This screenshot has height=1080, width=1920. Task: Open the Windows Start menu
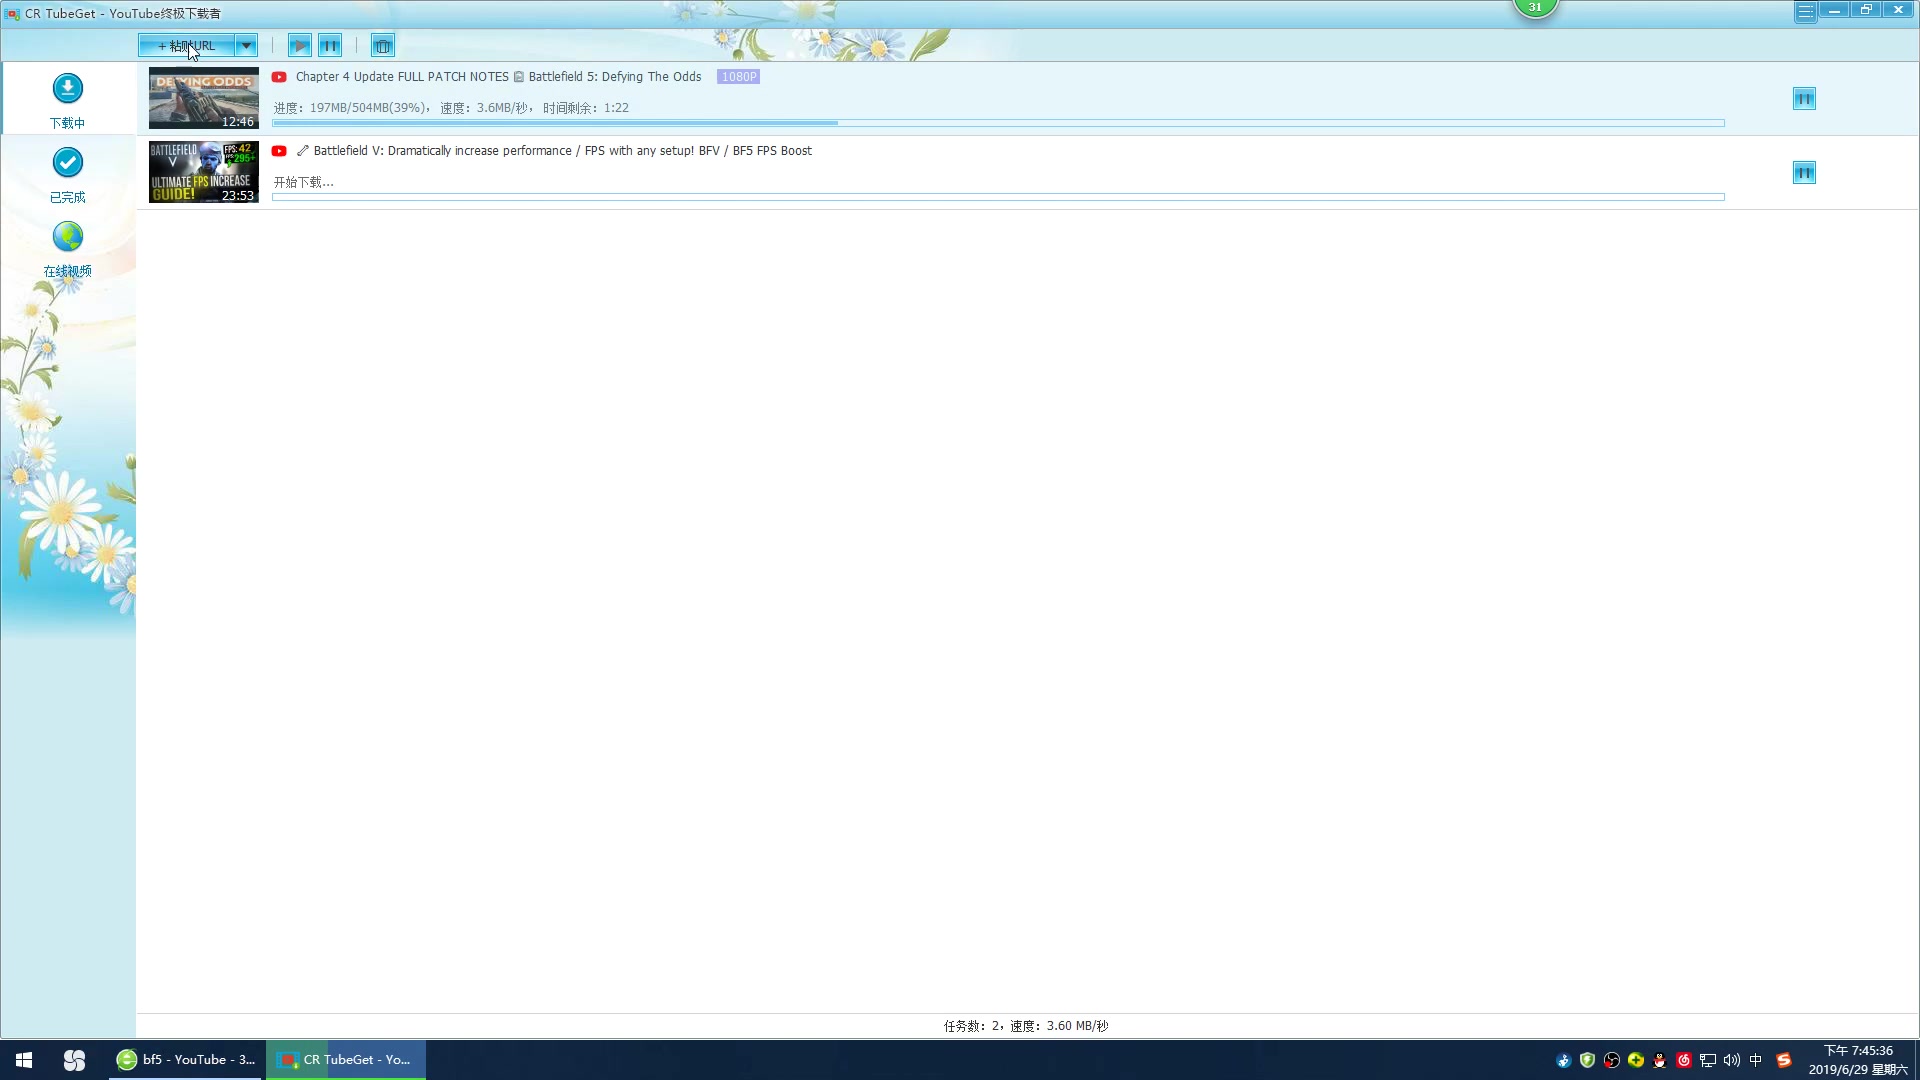click(x=24, y=1060)
